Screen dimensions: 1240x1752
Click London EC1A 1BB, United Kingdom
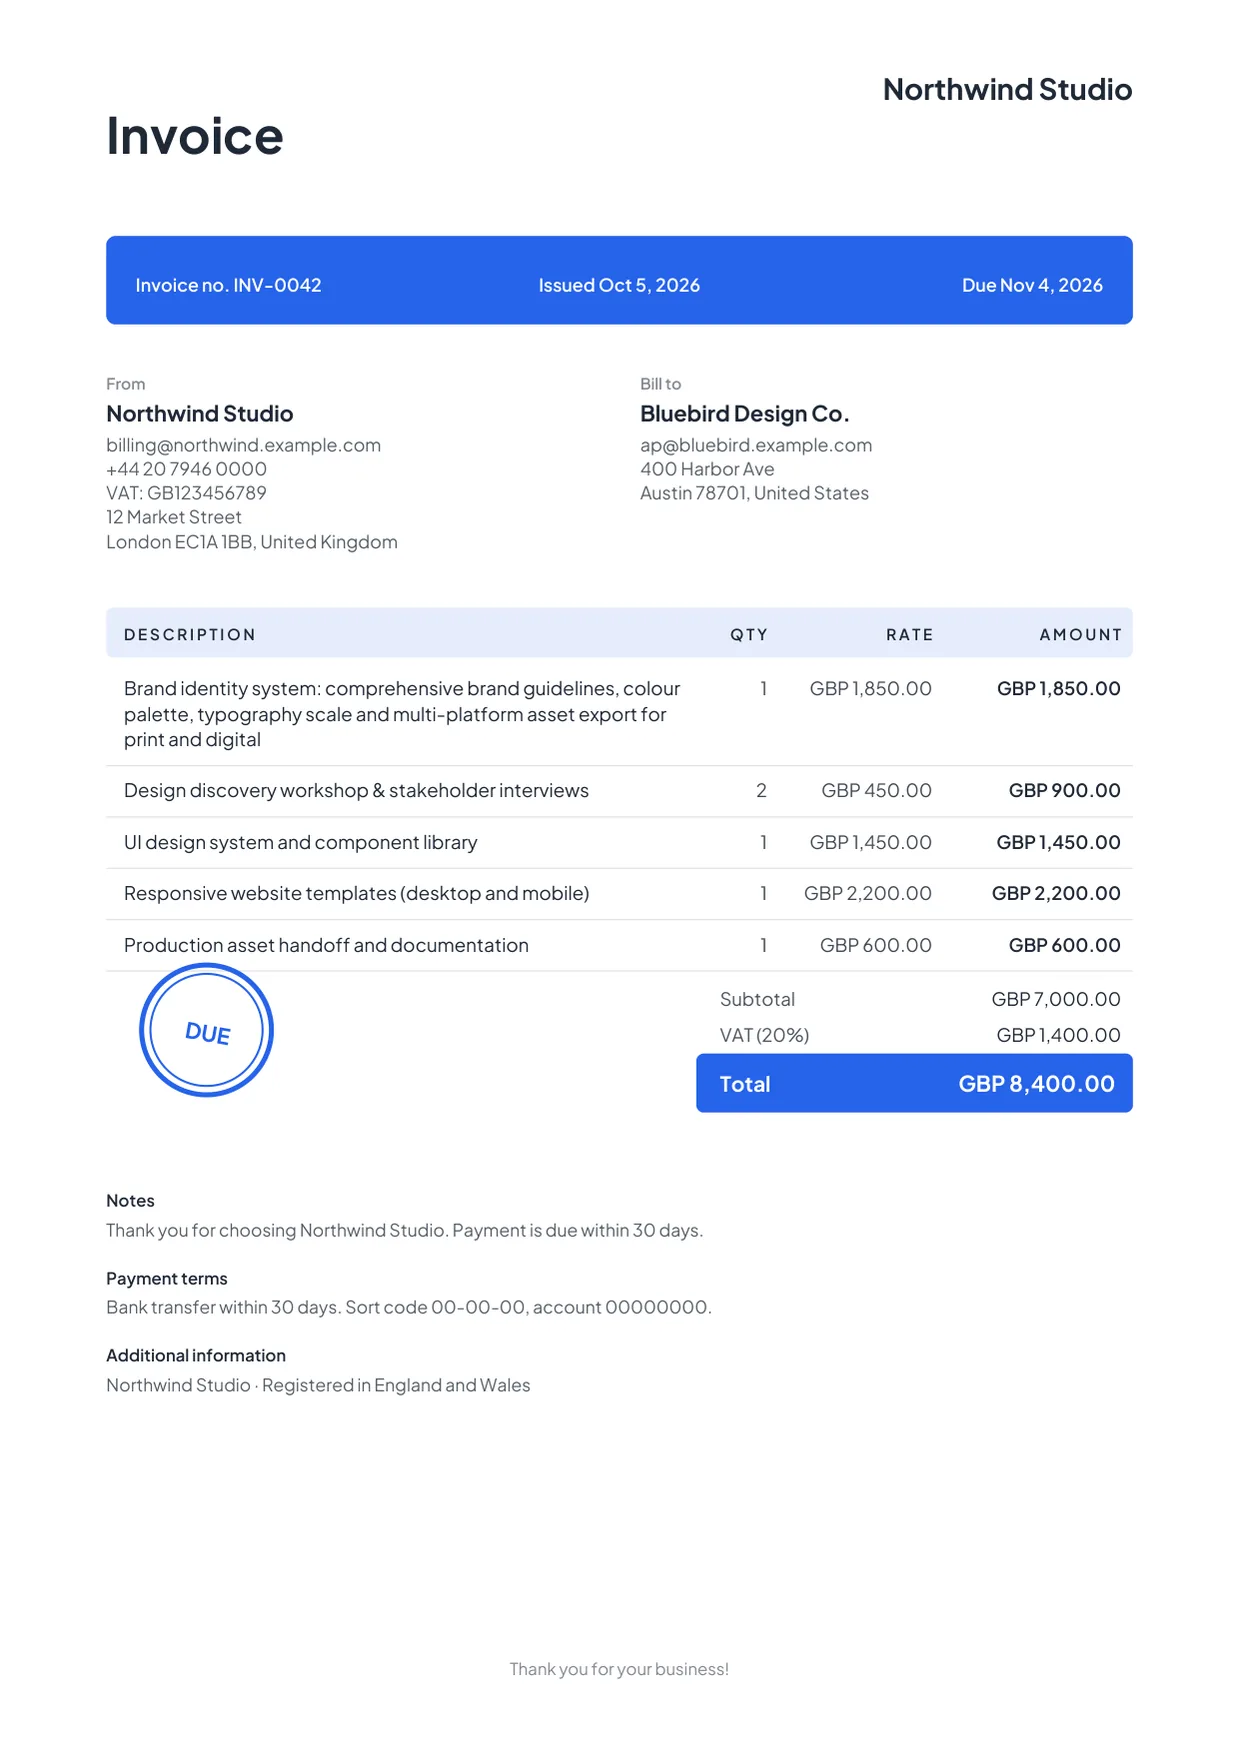252,541
